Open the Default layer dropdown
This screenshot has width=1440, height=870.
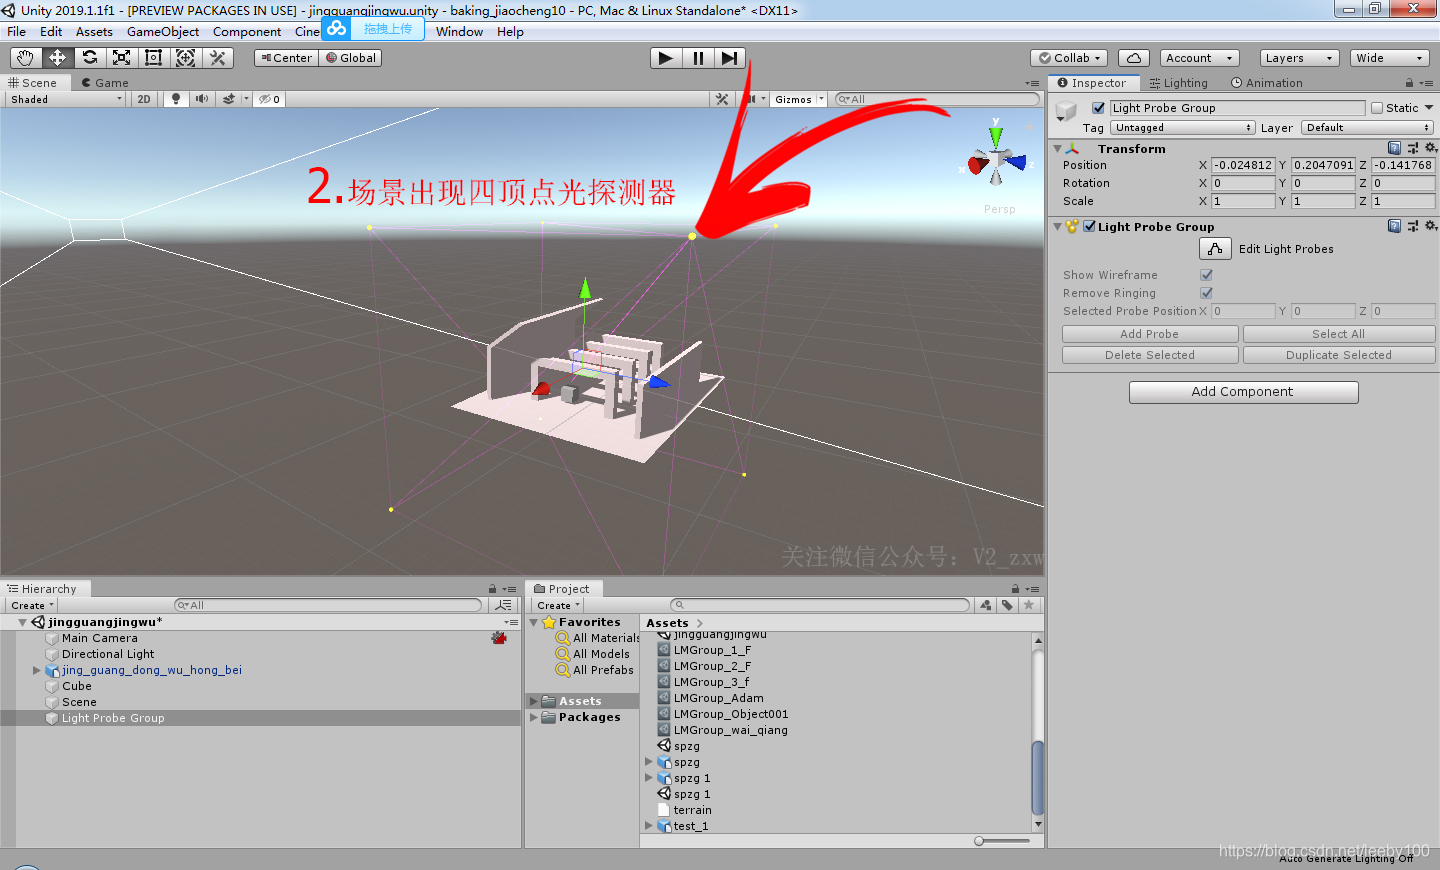pos(1368,128)
